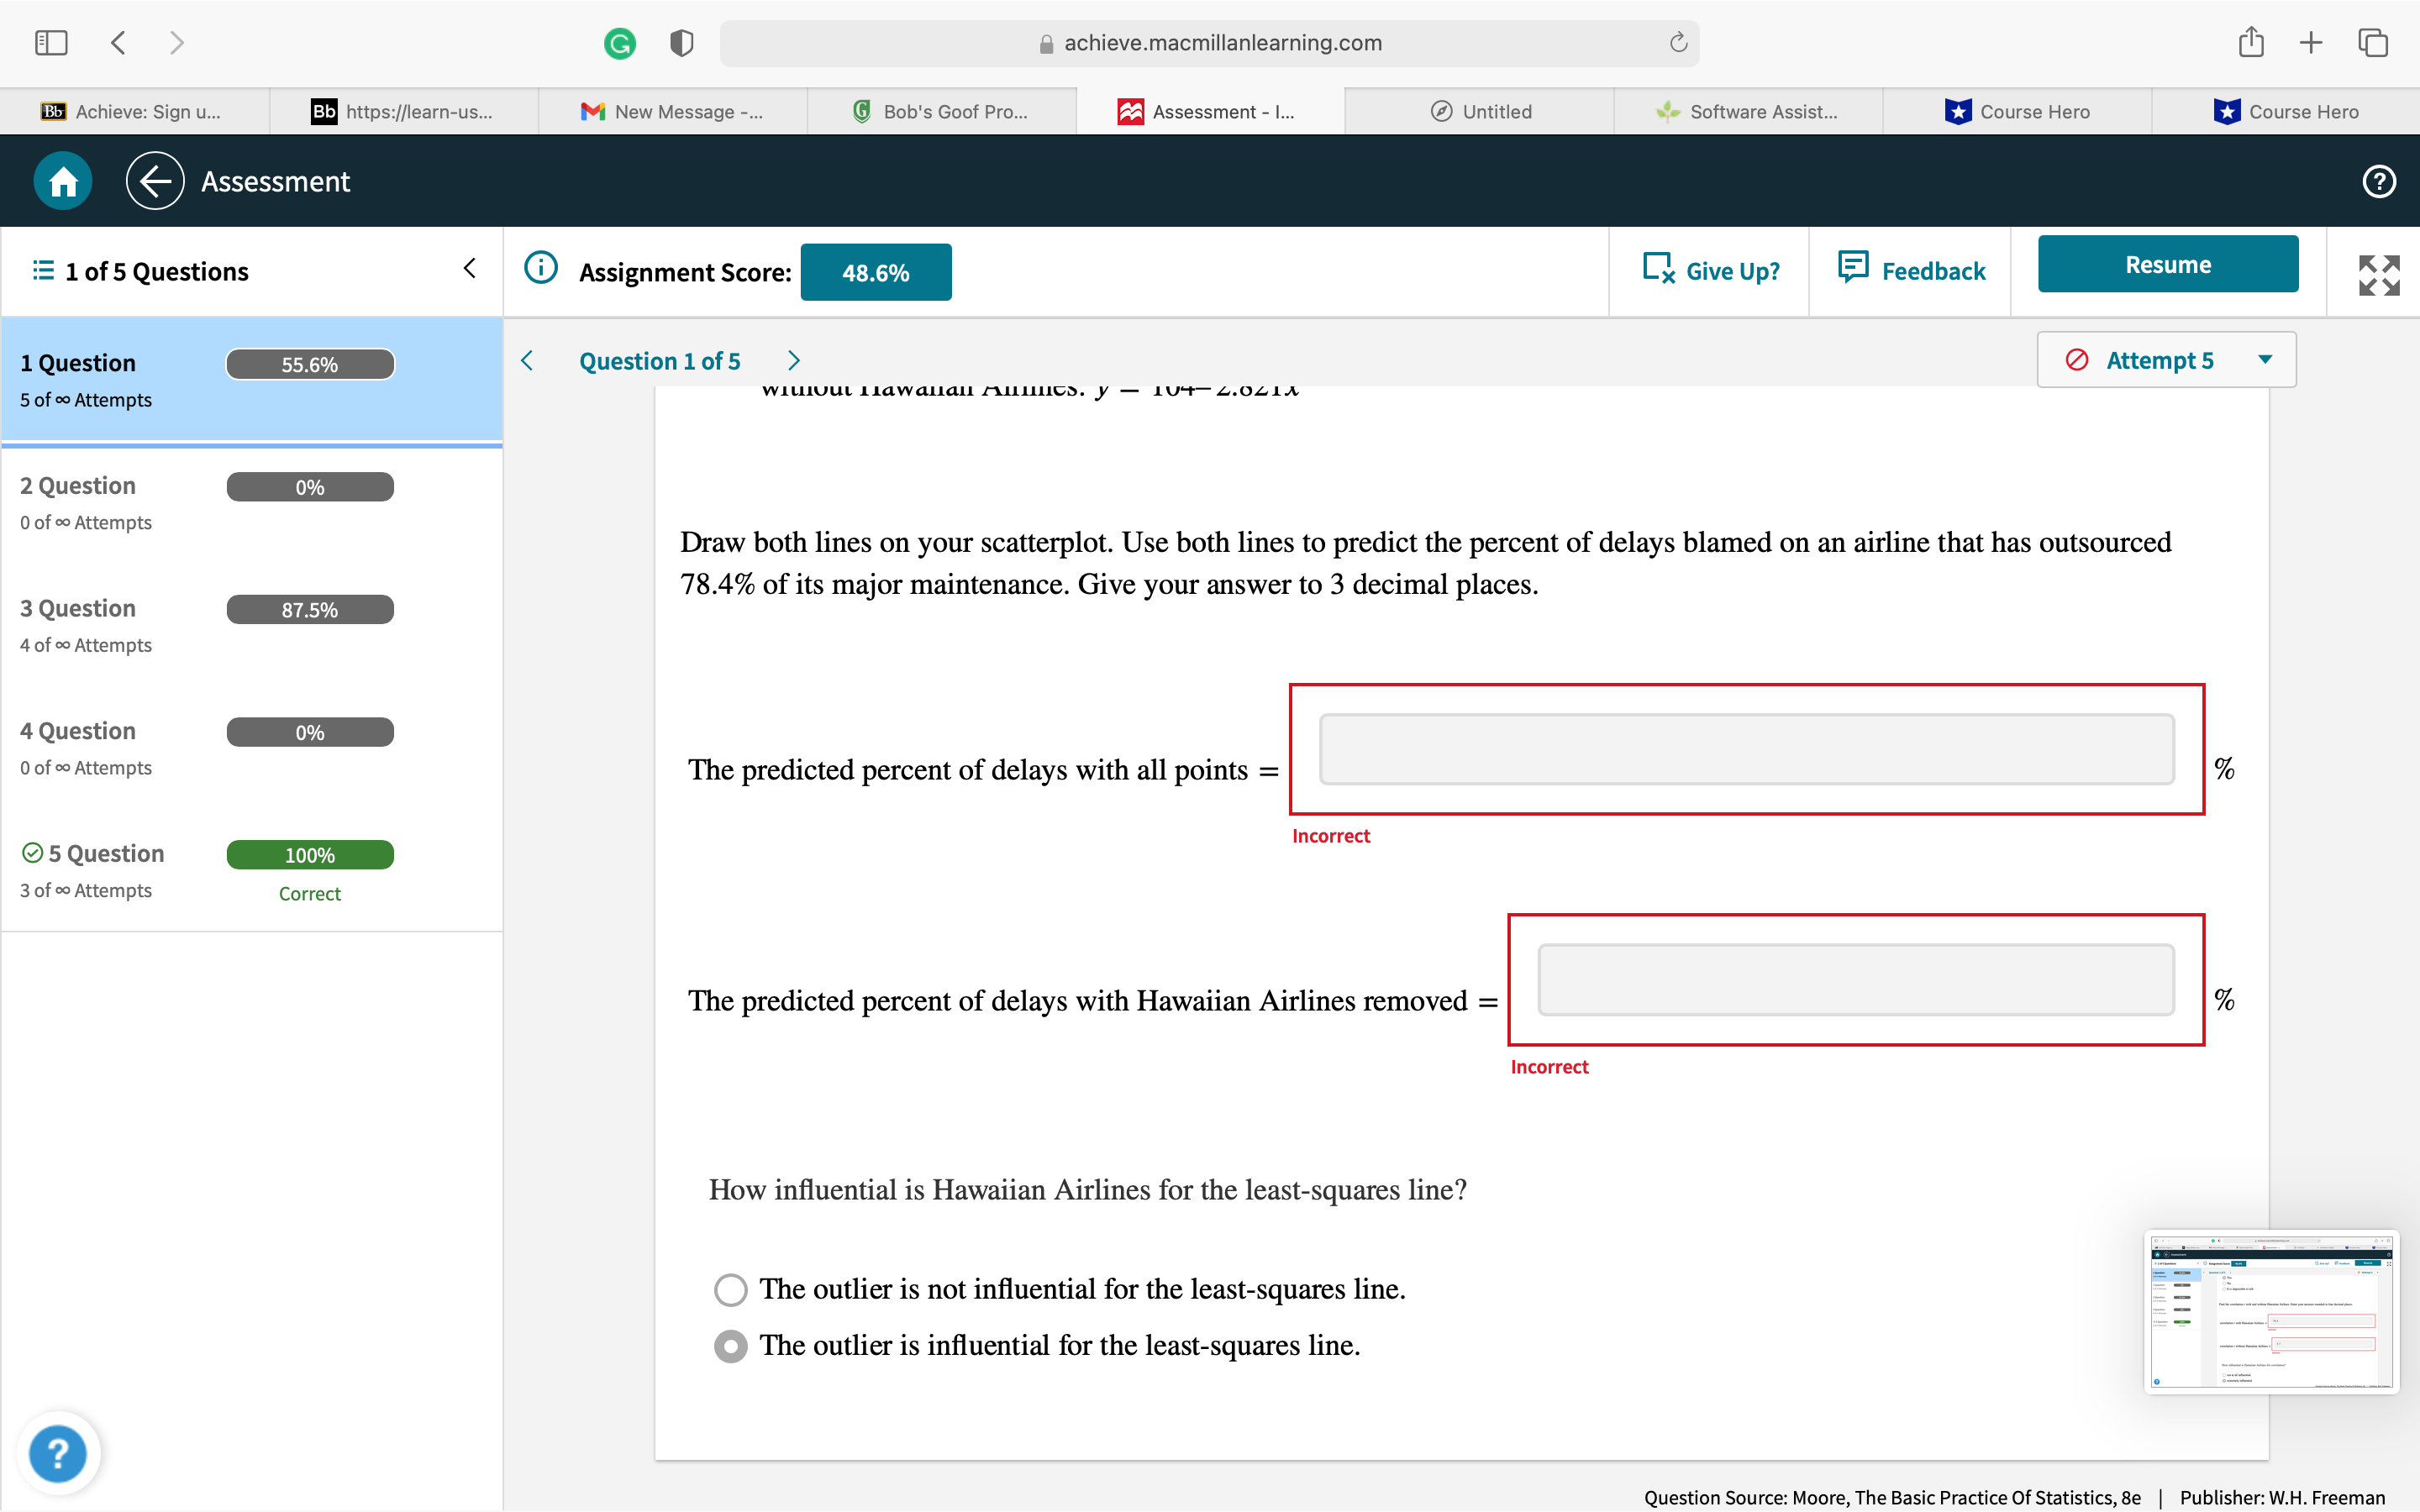Viewport: 2420px width, 1512px height.
Task: Select 'The outlier is influential' option
Action: [730, 1346]
